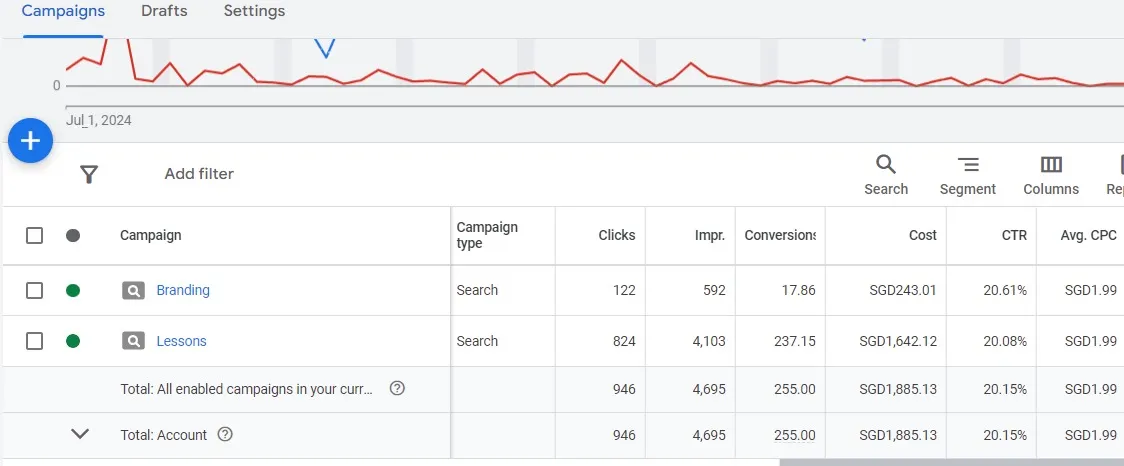This screenshot has width=1124, height=466.
Task: Tick the select-all checkbox in header
Action: pyautogui.click(x=35, y=236)
